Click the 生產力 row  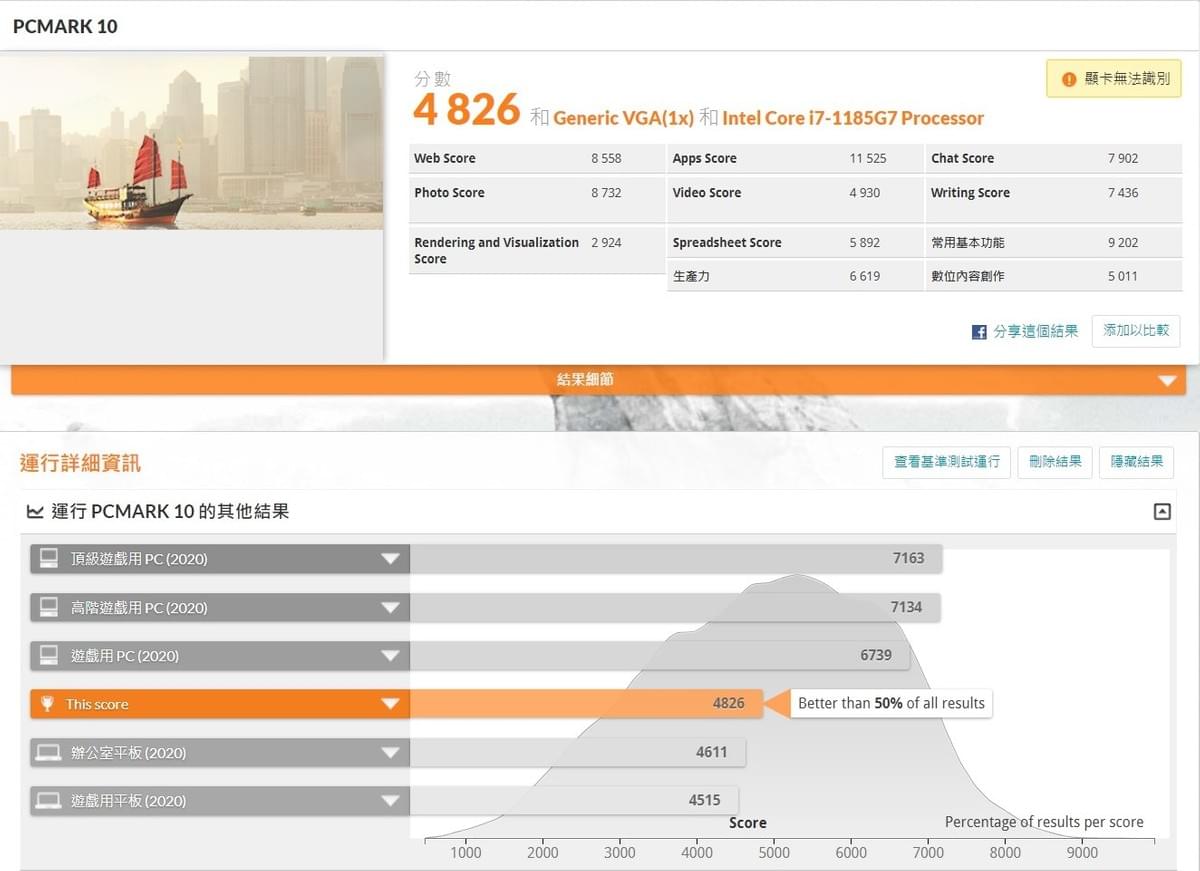point(795,276)
